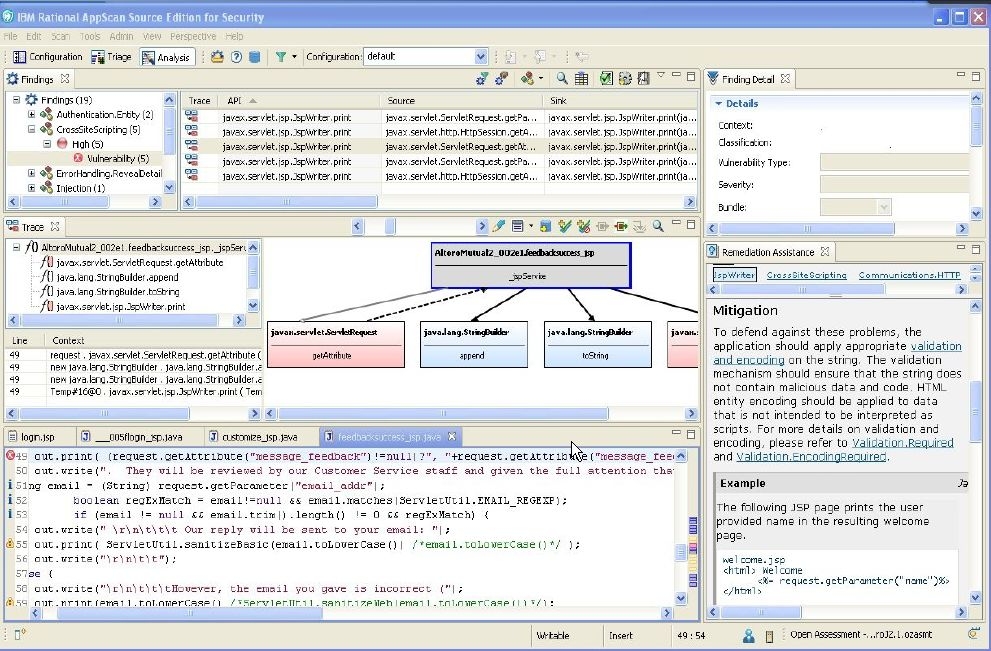Follow the Validation.Required link
Viewport: 991px width, 651px height.
(x=903, y=442)
